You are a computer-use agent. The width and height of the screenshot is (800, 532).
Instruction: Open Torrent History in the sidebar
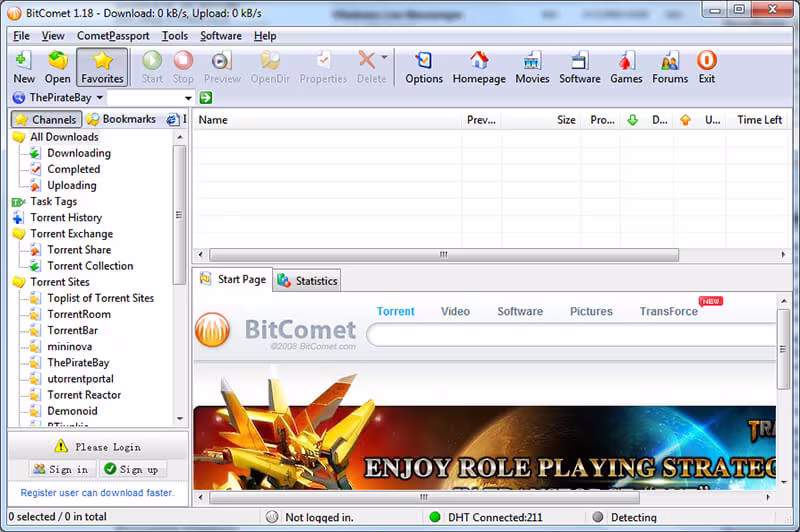coord(66,217)
